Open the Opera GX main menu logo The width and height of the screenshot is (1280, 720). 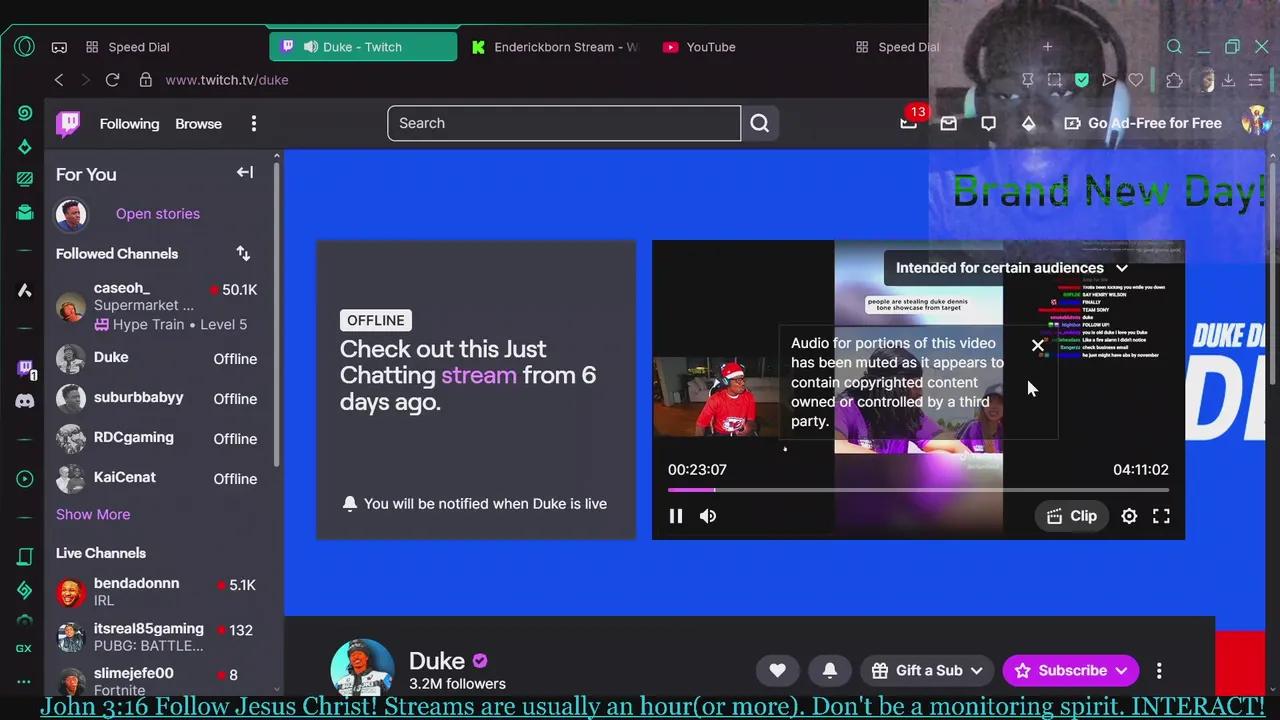[24, 47]
